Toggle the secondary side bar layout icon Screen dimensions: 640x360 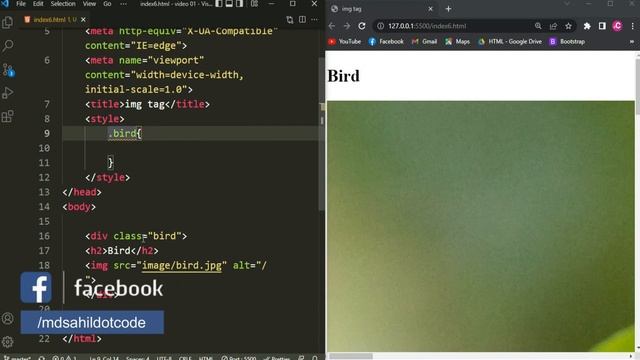[x=240, y=4]
